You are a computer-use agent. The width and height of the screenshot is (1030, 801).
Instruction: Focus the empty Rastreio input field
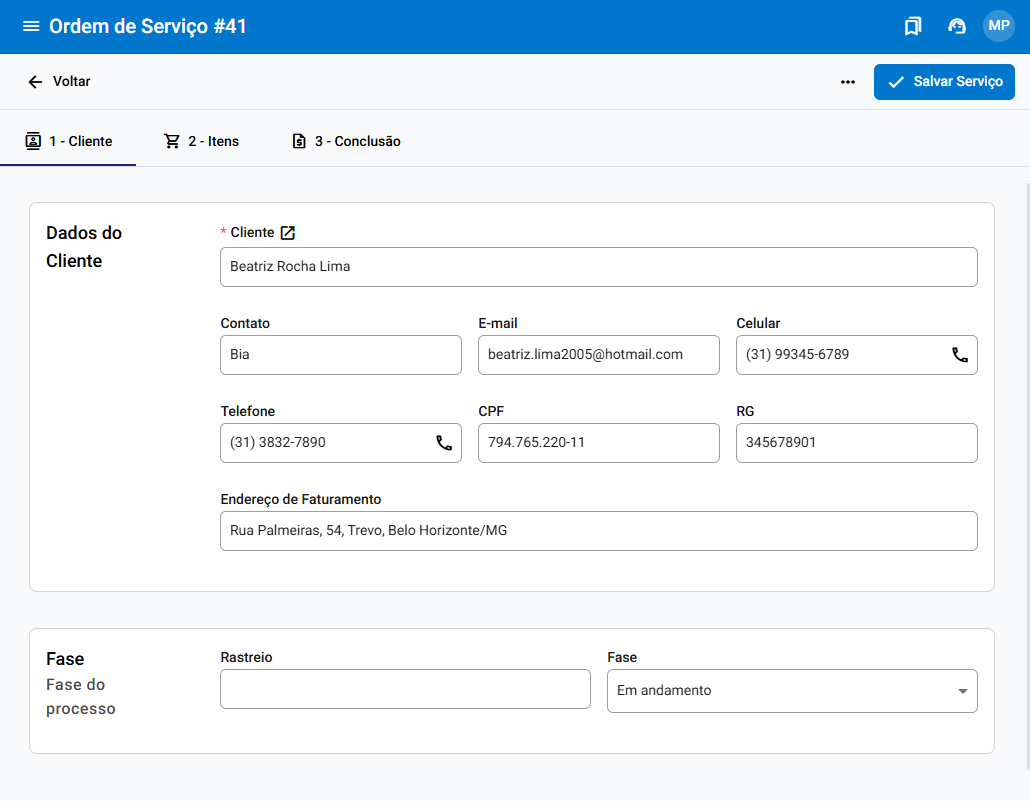[405, 689]
